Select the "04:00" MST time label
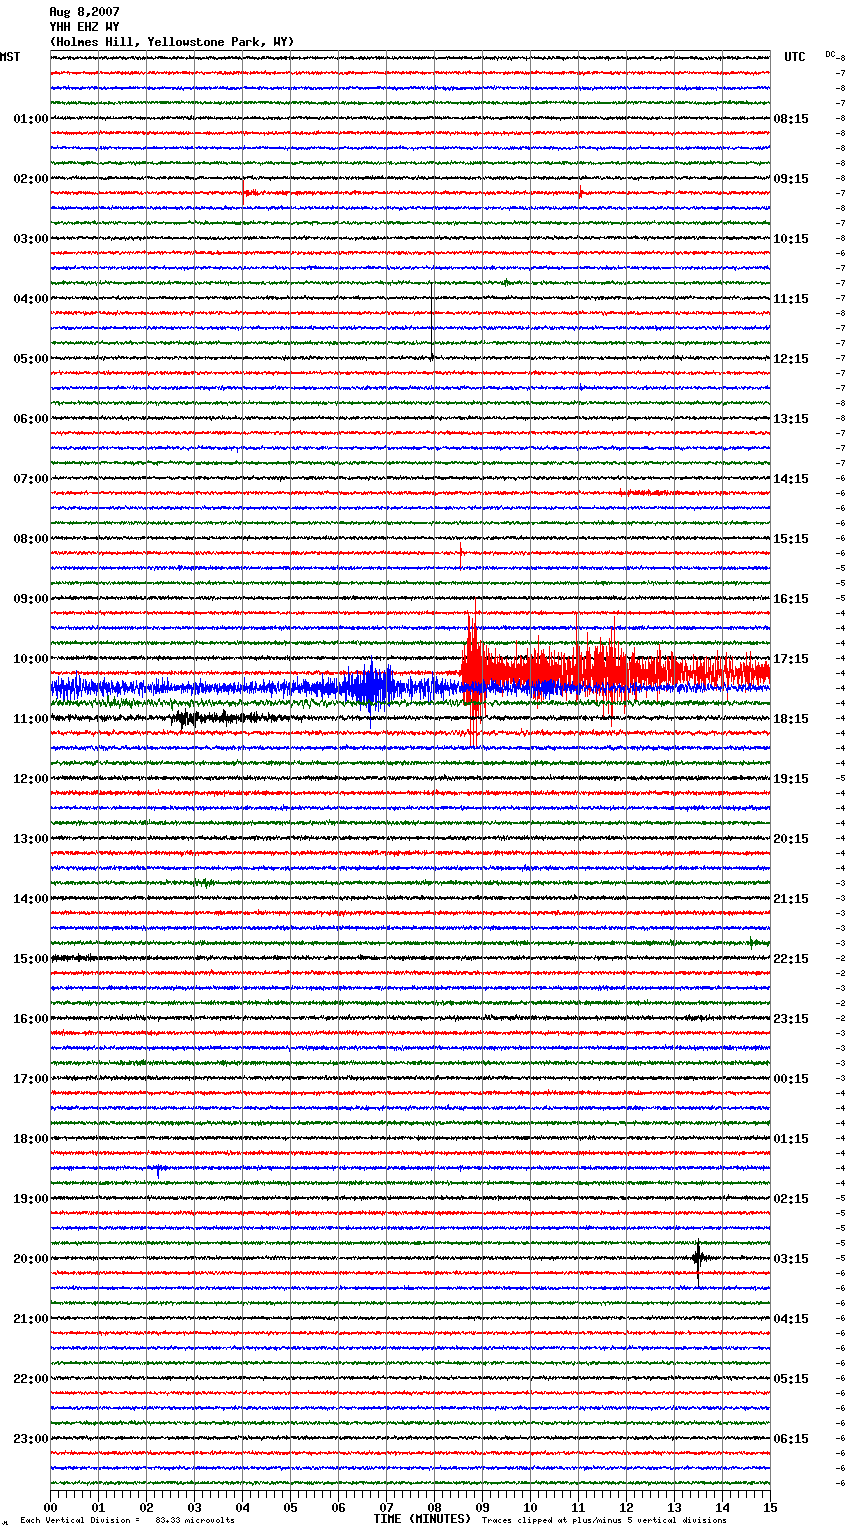 point(31,299)
